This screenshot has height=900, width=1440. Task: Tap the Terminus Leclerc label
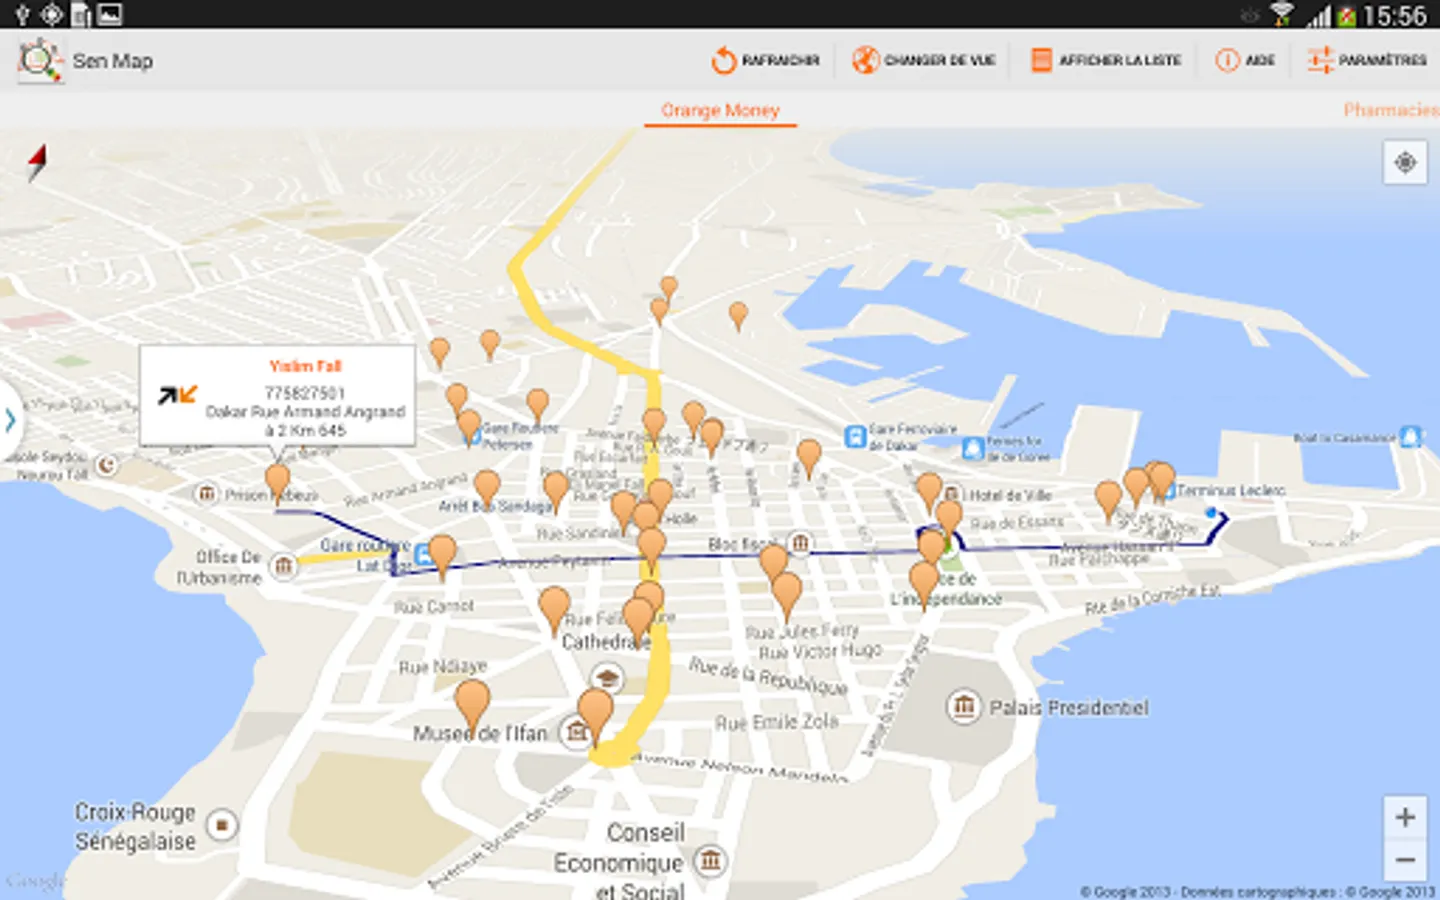click(1231, 490)
